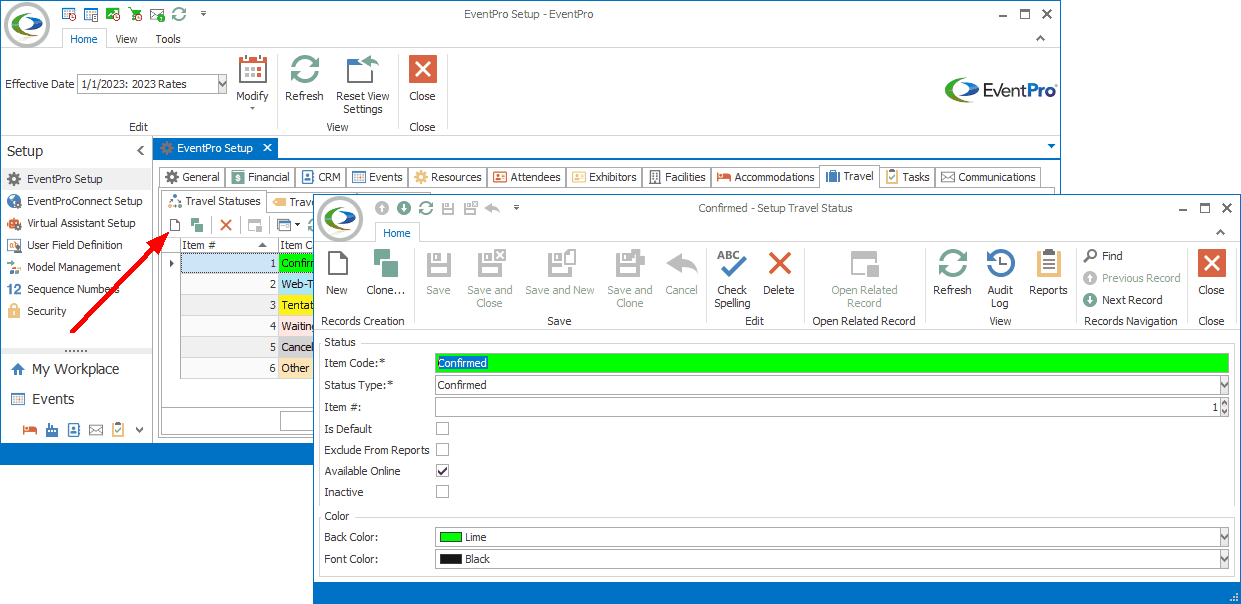Image resolution: width=1241 pixels, height=604 pixels.
Task: Refresh the Setup Travel Status window
Action: (952, 274)
